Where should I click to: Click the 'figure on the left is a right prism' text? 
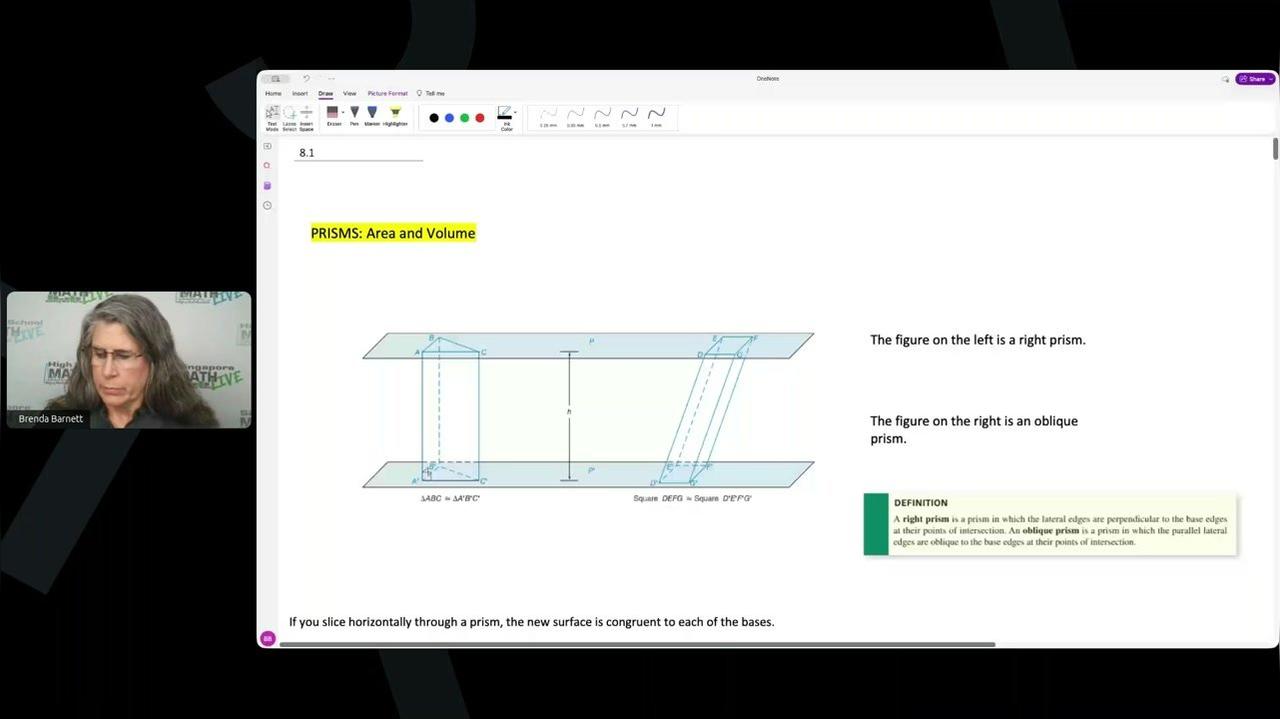(978, 340)
